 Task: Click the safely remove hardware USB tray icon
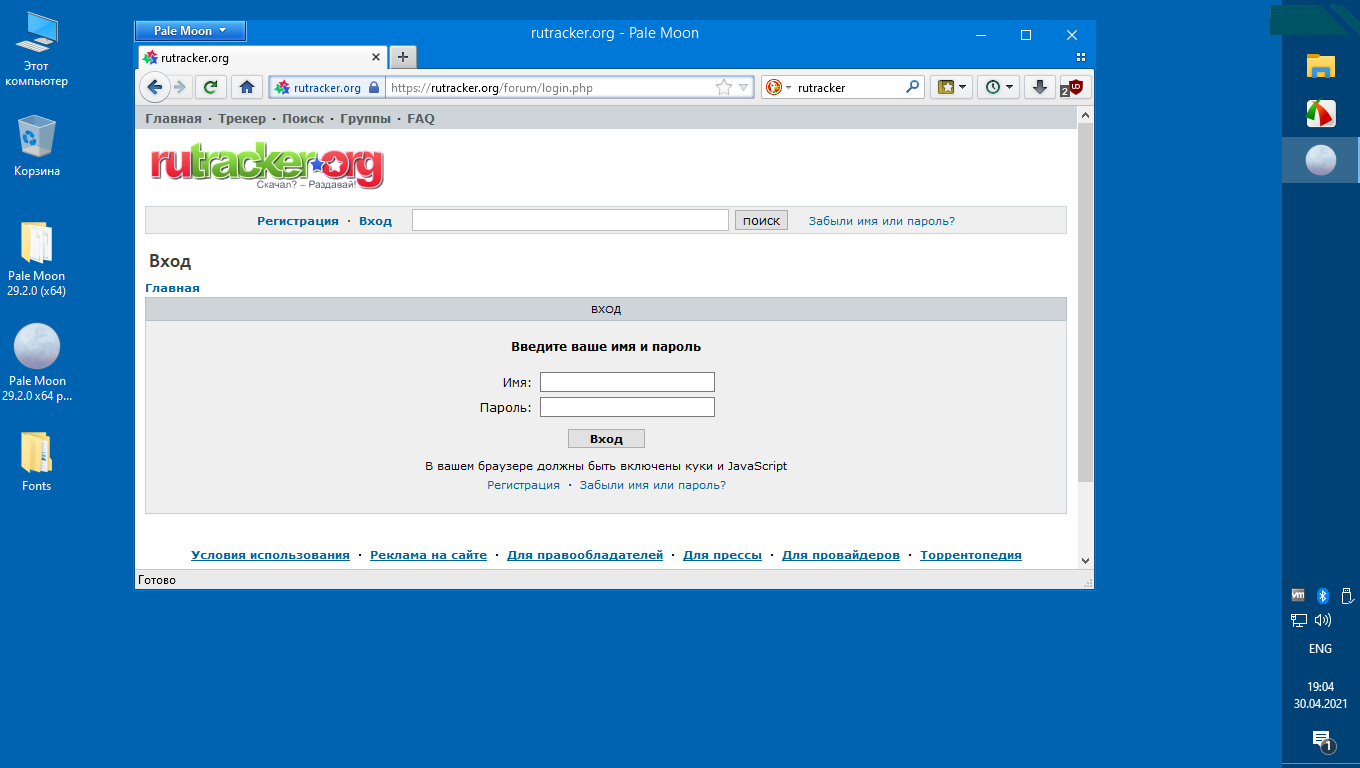click(1346, 595)
